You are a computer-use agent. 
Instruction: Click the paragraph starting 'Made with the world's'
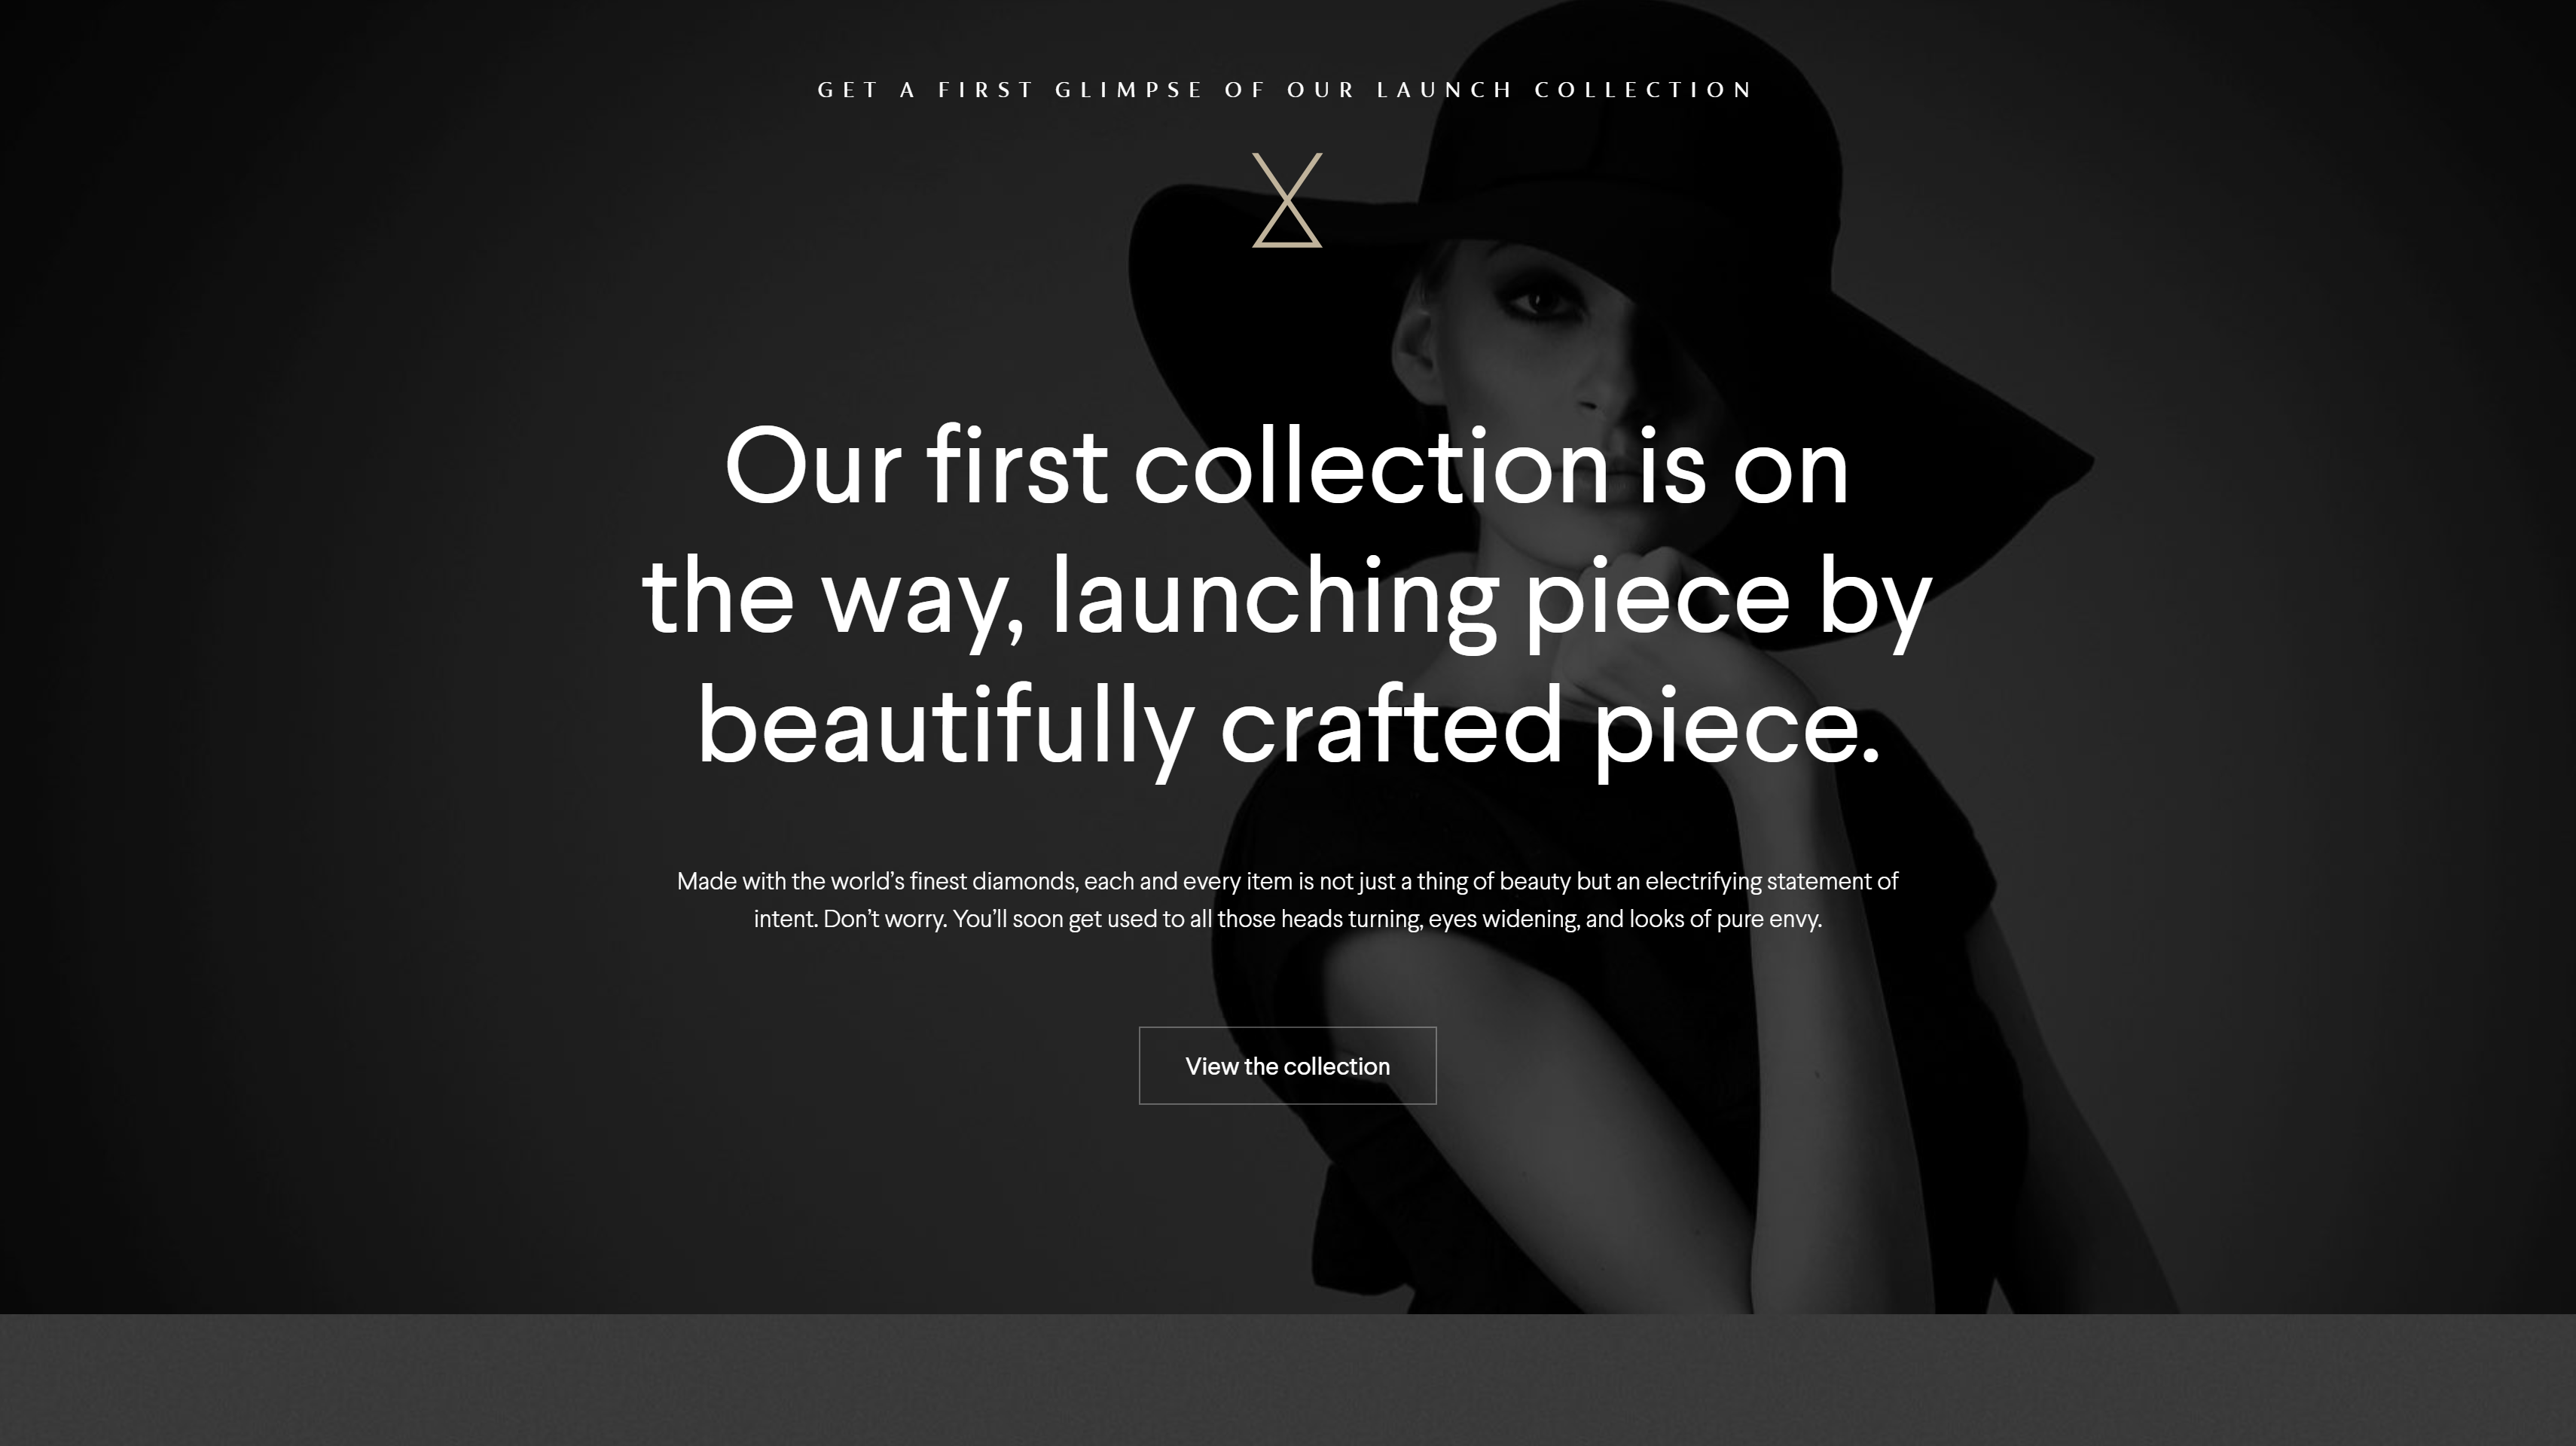[x=1287, y=900]
